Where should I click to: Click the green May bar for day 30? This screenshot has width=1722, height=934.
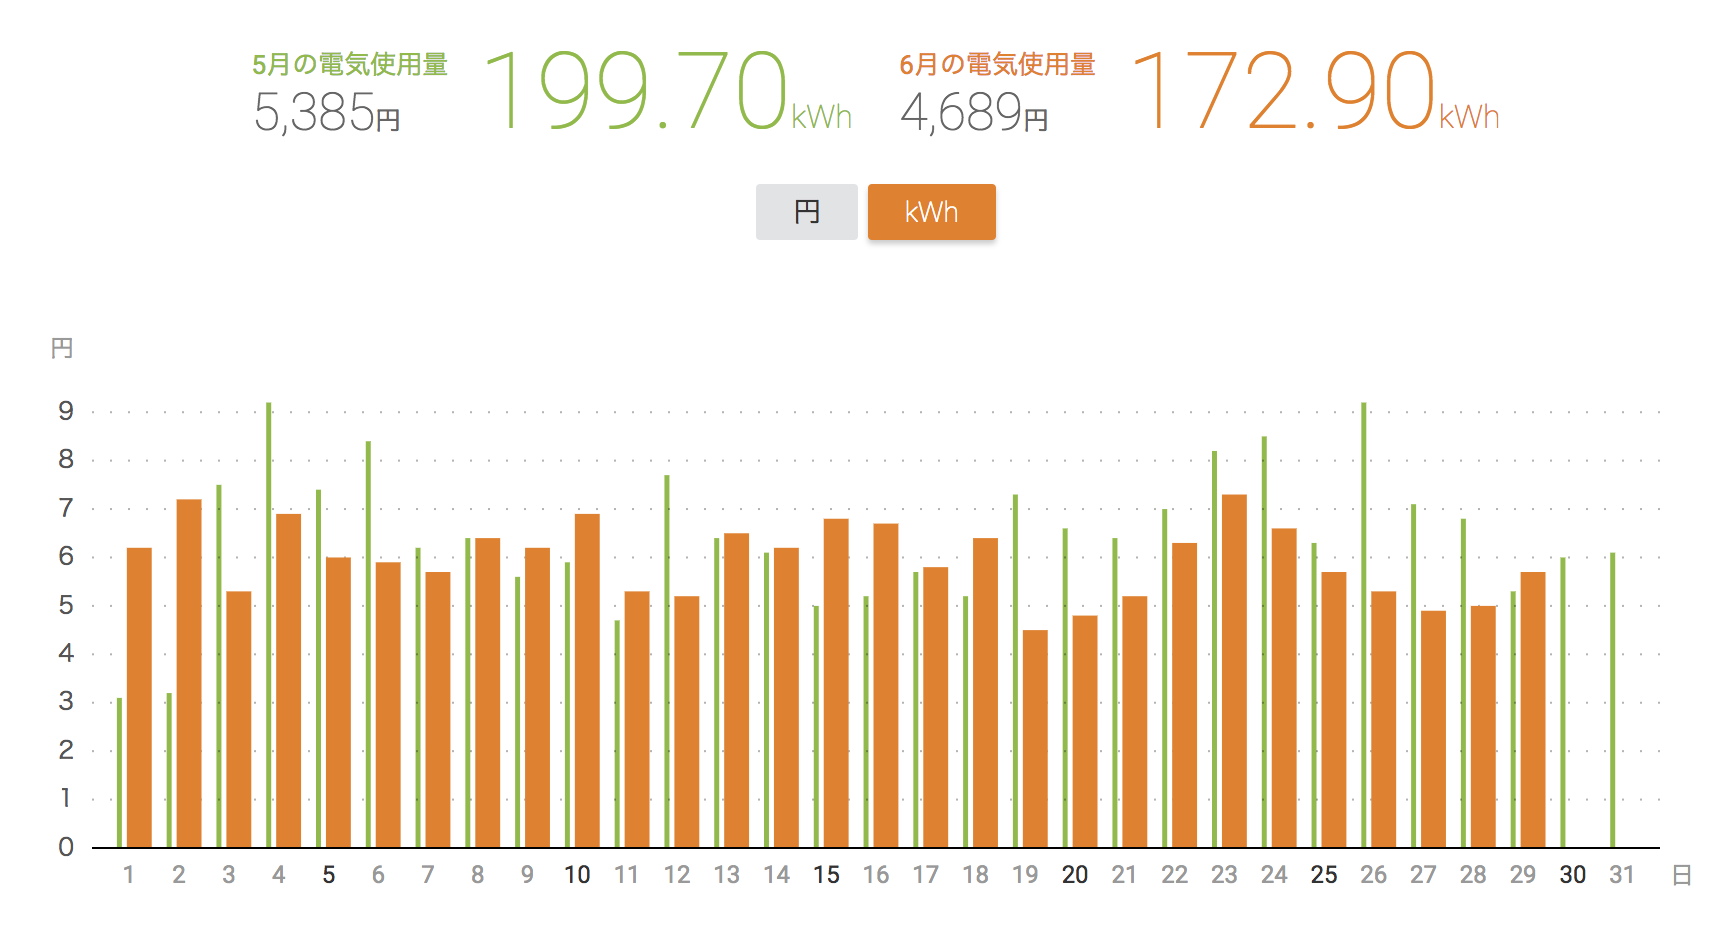[1563, 703]
